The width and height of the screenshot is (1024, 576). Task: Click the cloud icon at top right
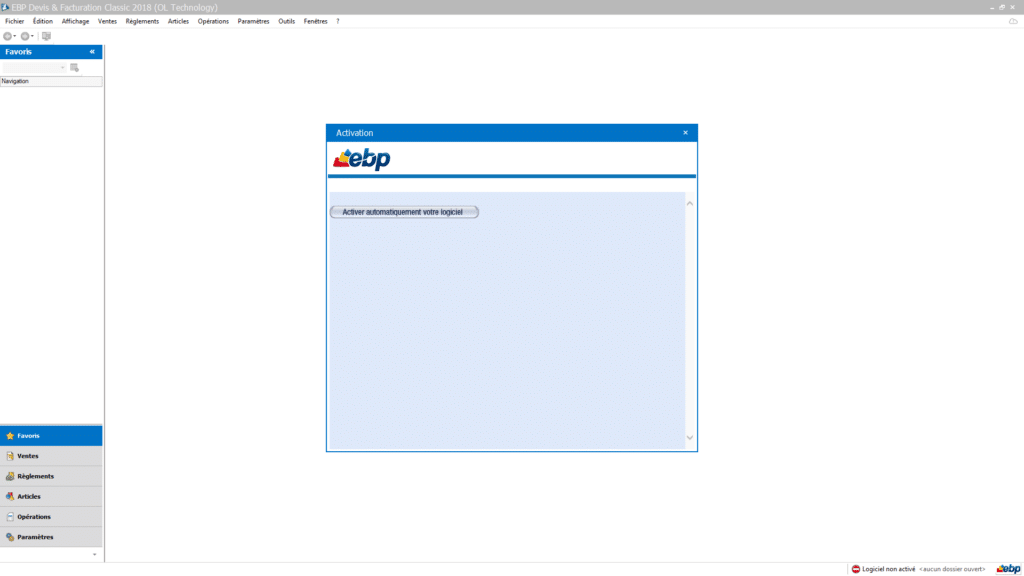pos(1013,22)
